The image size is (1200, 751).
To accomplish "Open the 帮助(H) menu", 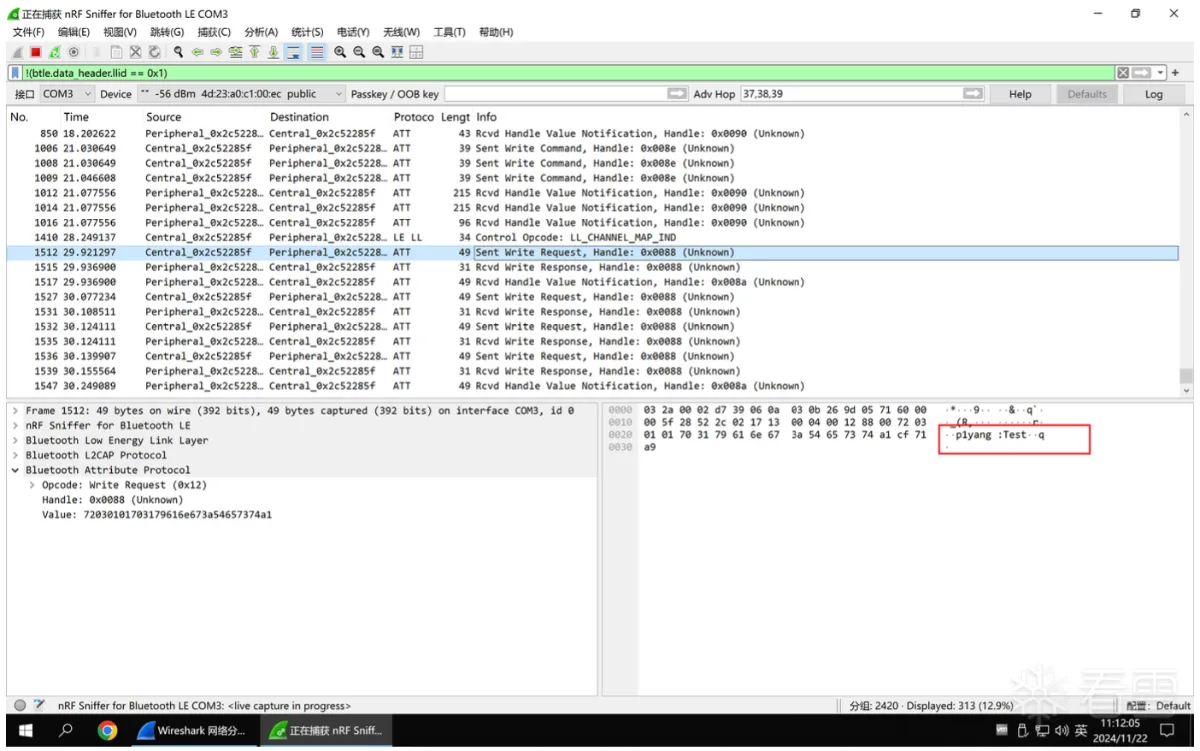I will click(x=496, y=32).
